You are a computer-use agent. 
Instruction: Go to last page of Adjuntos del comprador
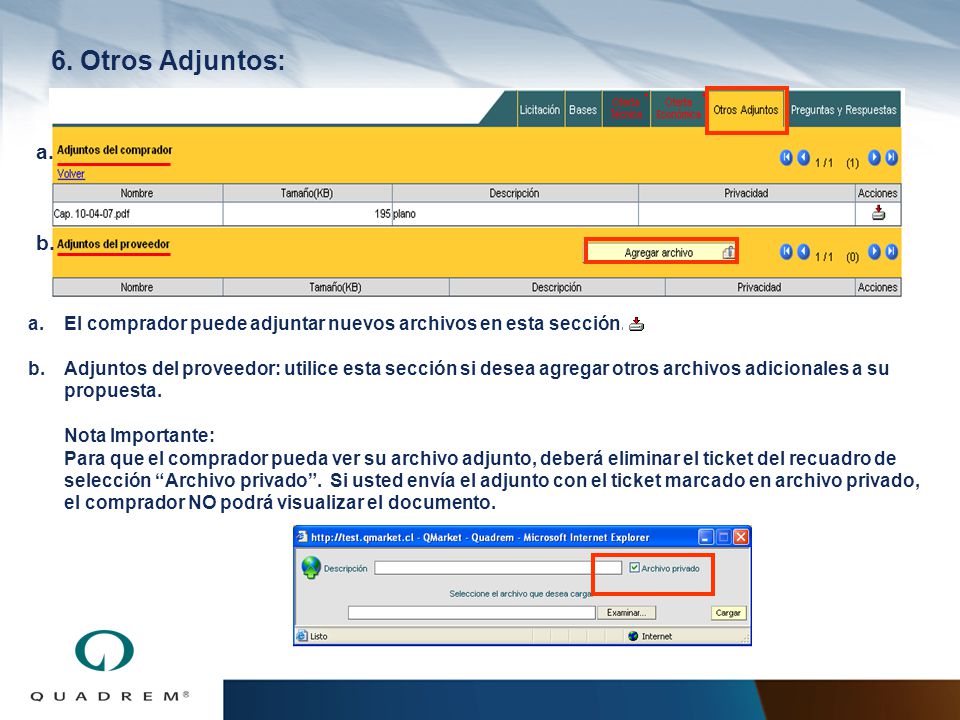(x=891, y=158)
